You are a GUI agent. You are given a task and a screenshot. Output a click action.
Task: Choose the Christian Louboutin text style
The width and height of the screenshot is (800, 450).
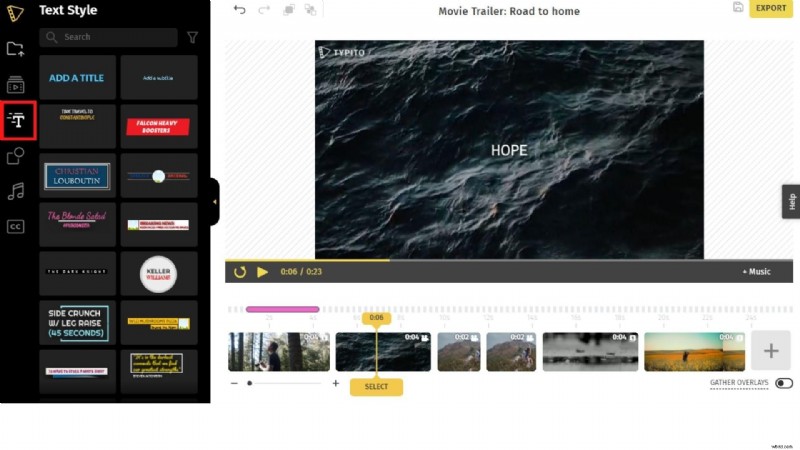[x=78, y=176]
